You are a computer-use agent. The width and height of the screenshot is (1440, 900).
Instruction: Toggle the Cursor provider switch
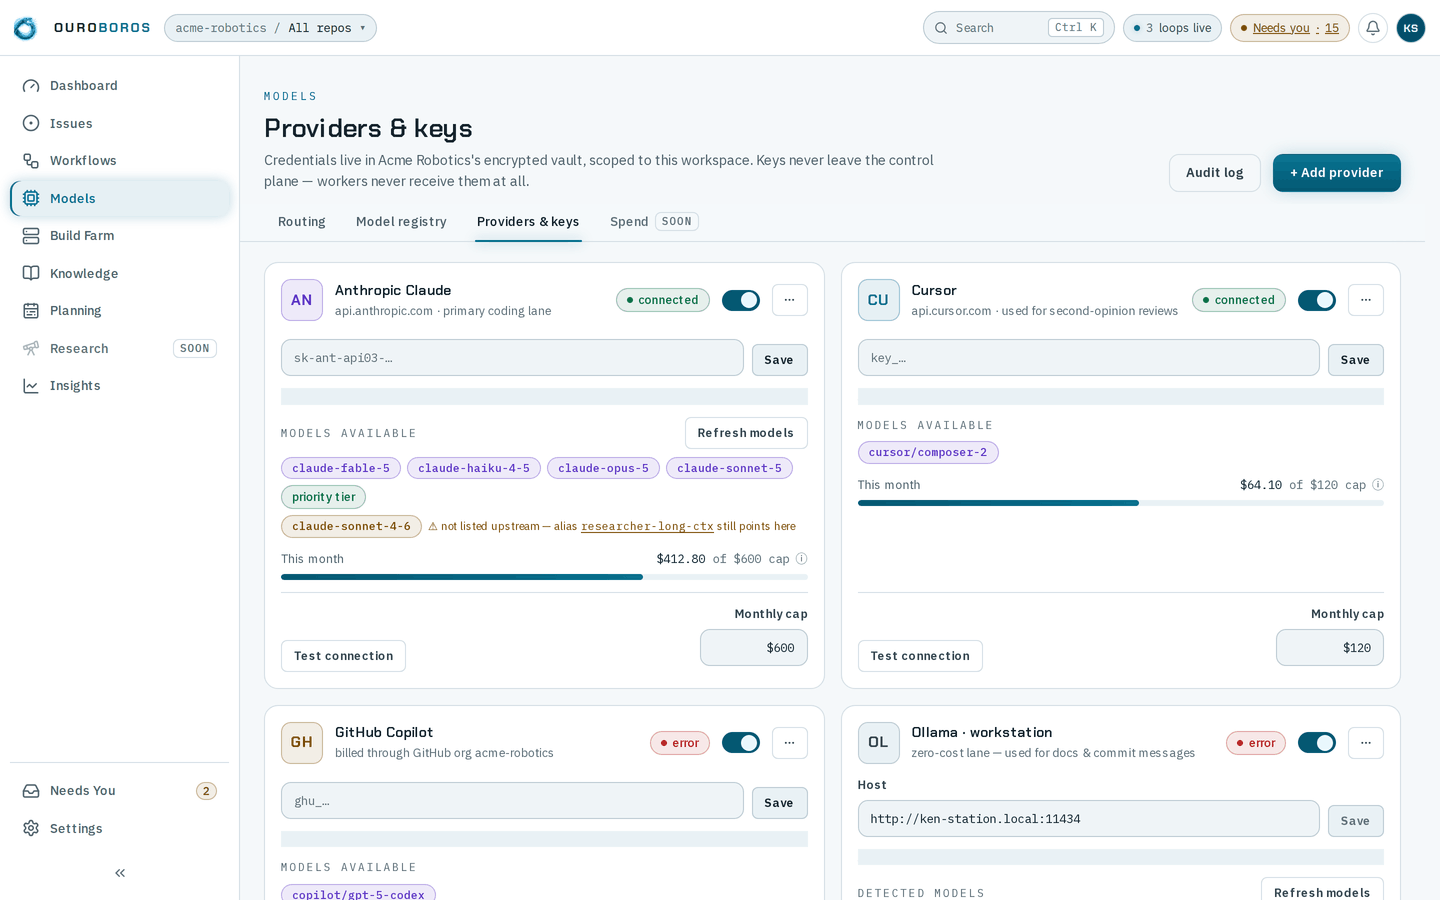point(1317,300)
